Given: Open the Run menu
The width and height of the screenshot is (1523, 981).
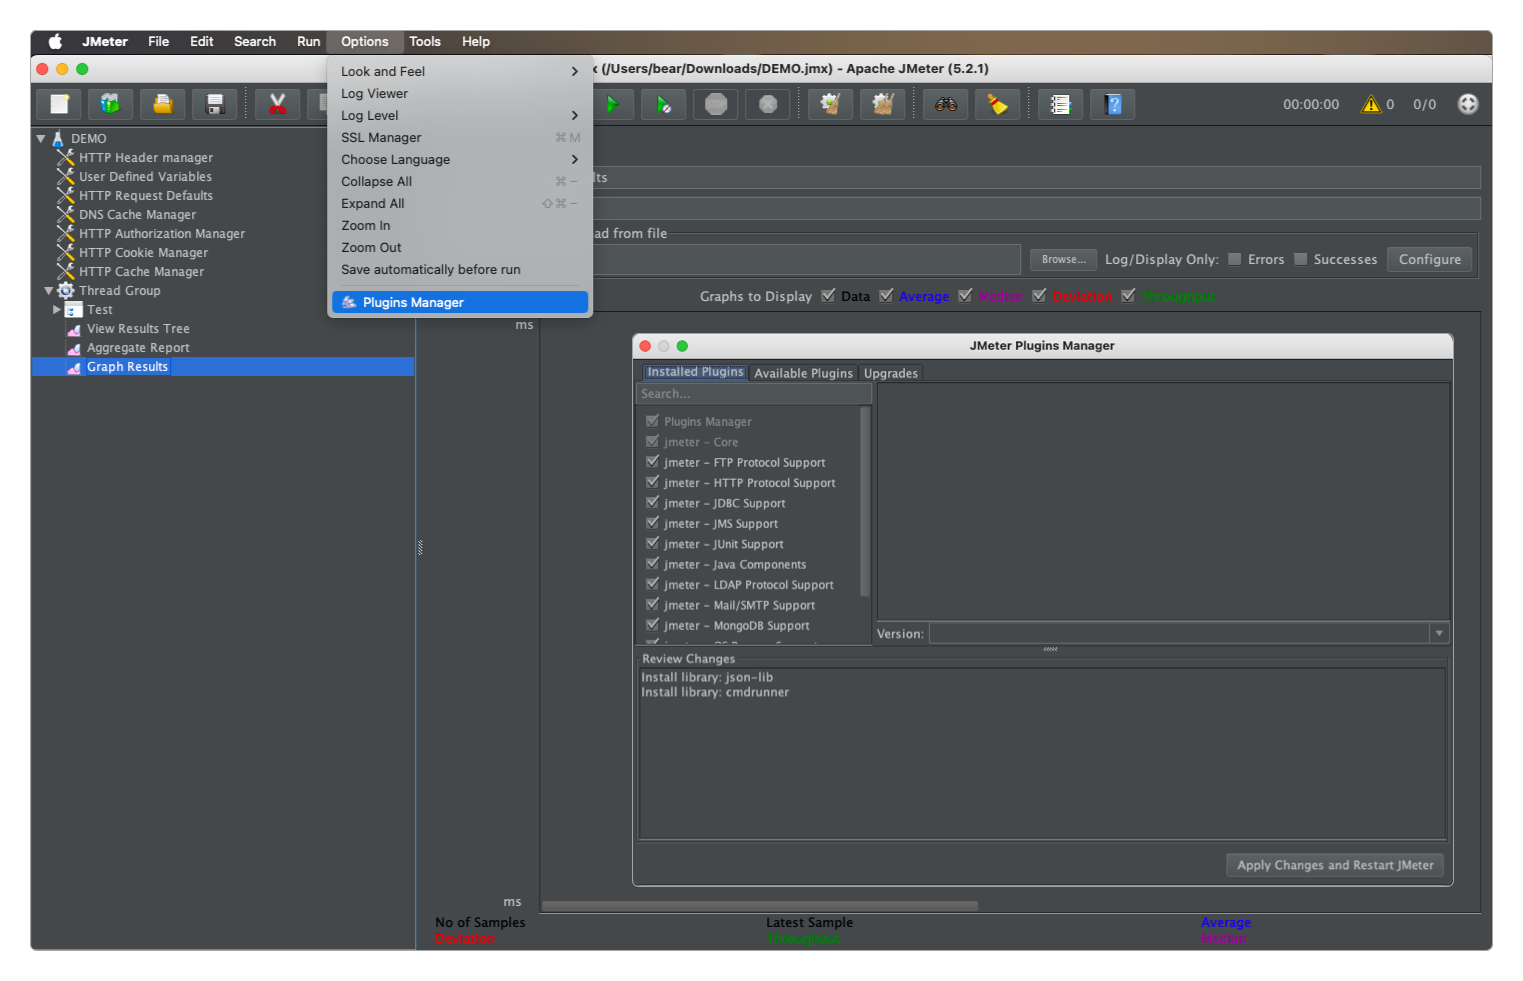Looking at the screenshot, I should tap(308, 41).
